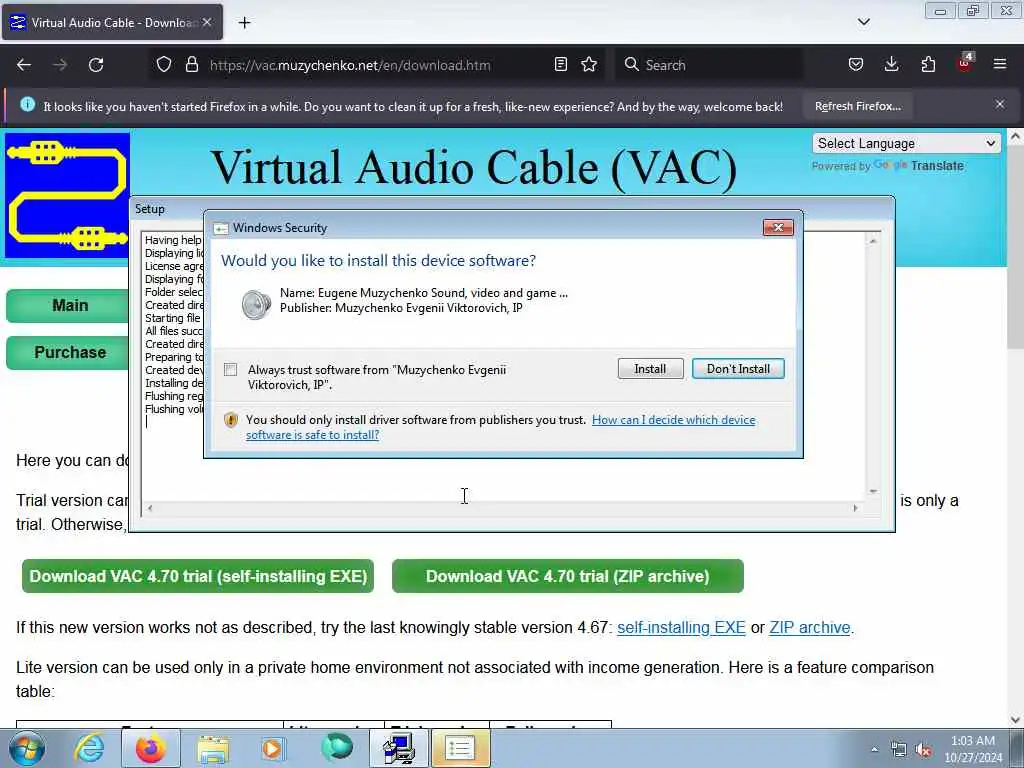Open the Purchase navigation button
The image size is (1024, 768).
click(69, 353)
